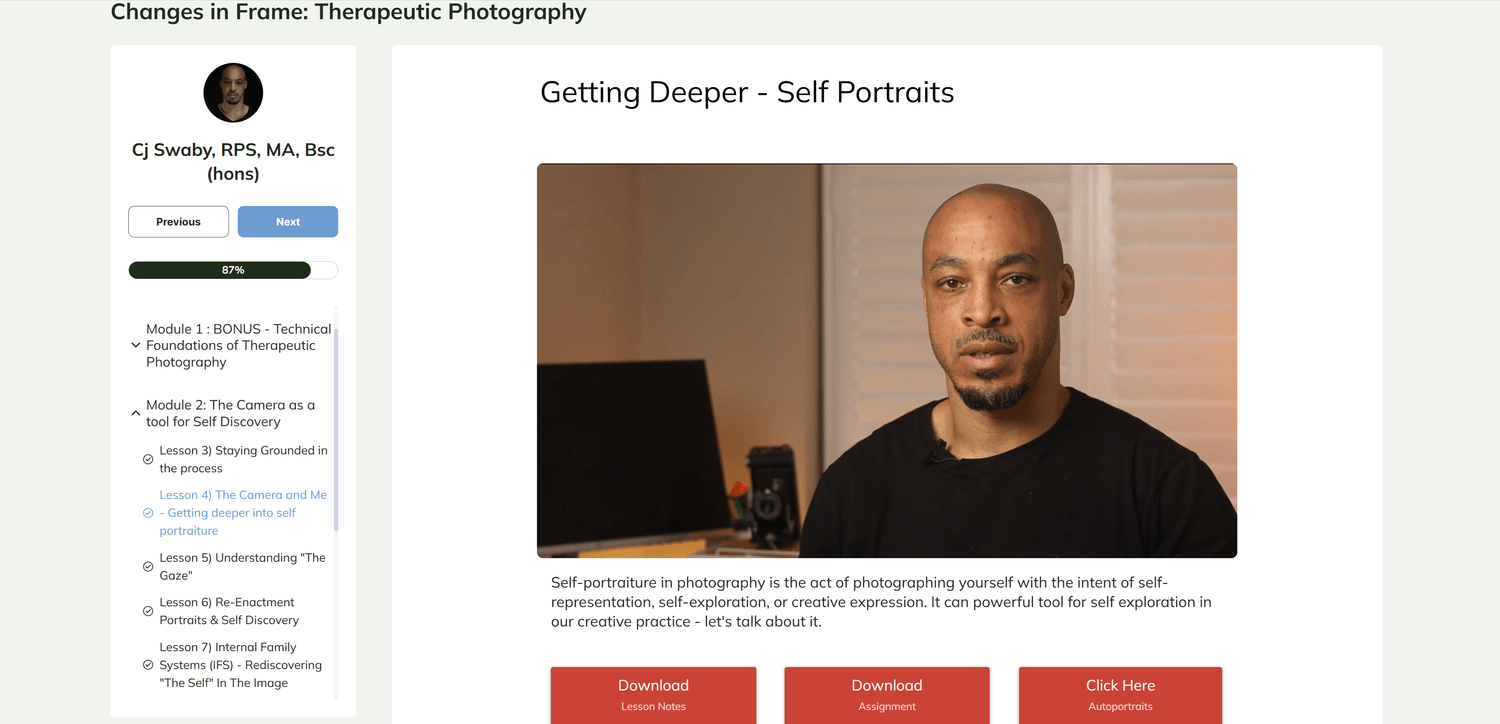Click the 87% course progress bar
This screenshot has height=724, width=1500.
[233, 270]
